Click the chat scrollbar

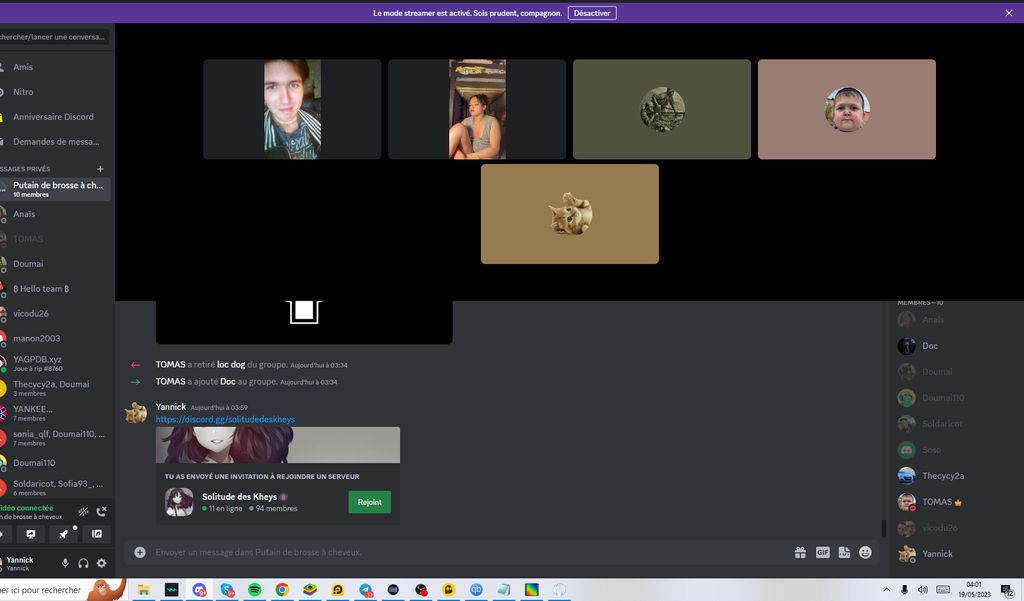pos(883,528)
